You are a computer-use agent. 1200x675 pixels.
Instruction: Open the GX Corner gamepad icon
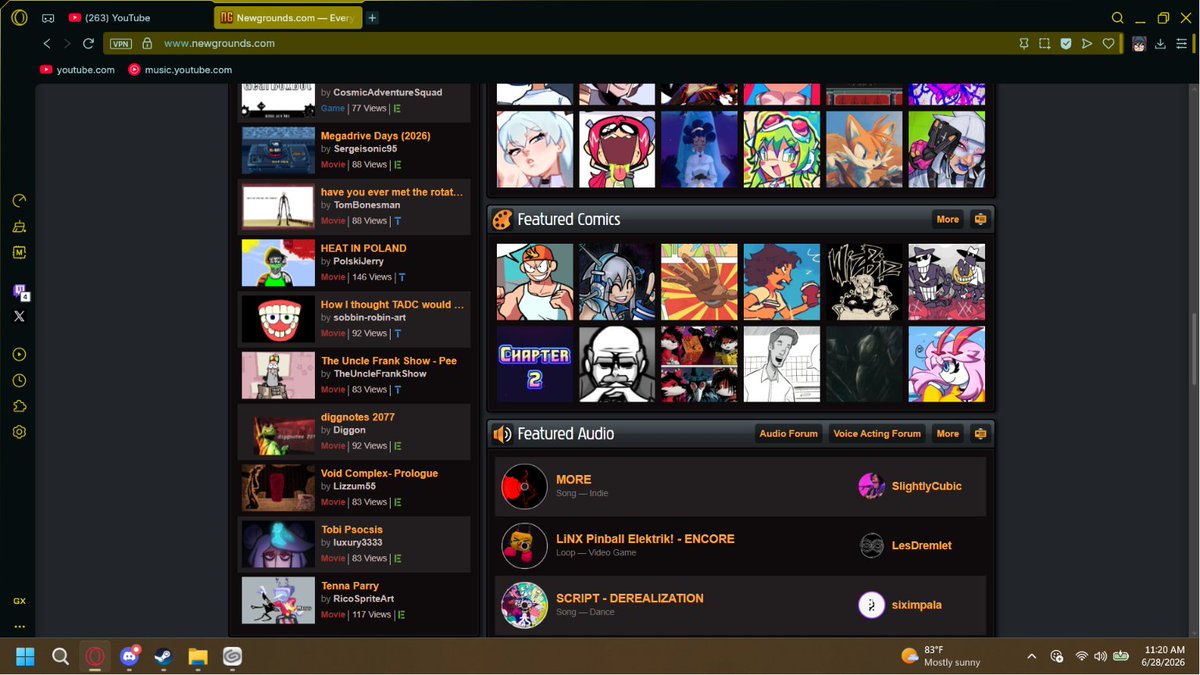(48, 18)
